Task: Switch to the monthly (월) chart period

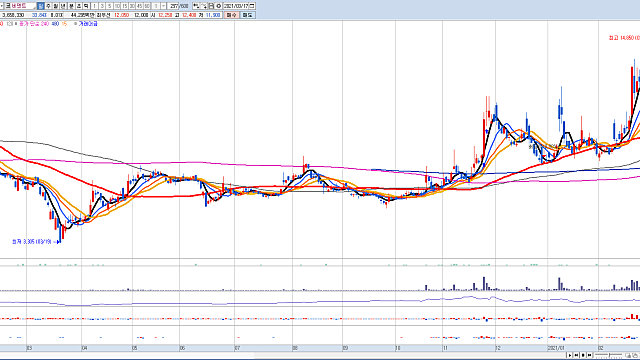Action: (x=56, y=6)
